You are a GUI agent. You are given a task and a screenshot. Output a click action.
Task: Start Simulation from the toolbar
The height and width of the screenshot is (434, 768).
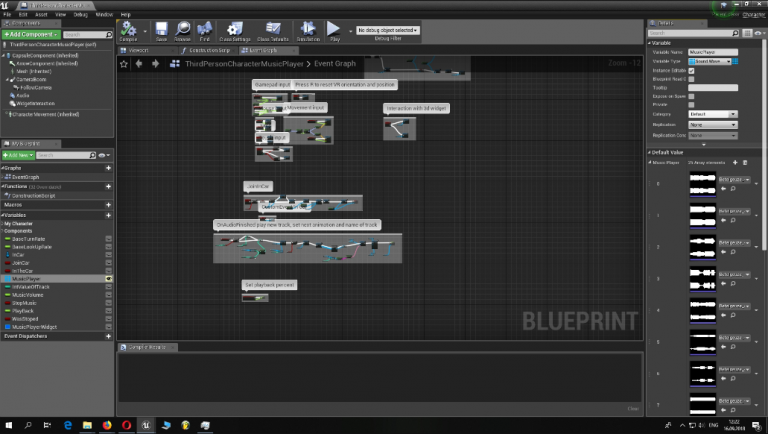(308, 30)
